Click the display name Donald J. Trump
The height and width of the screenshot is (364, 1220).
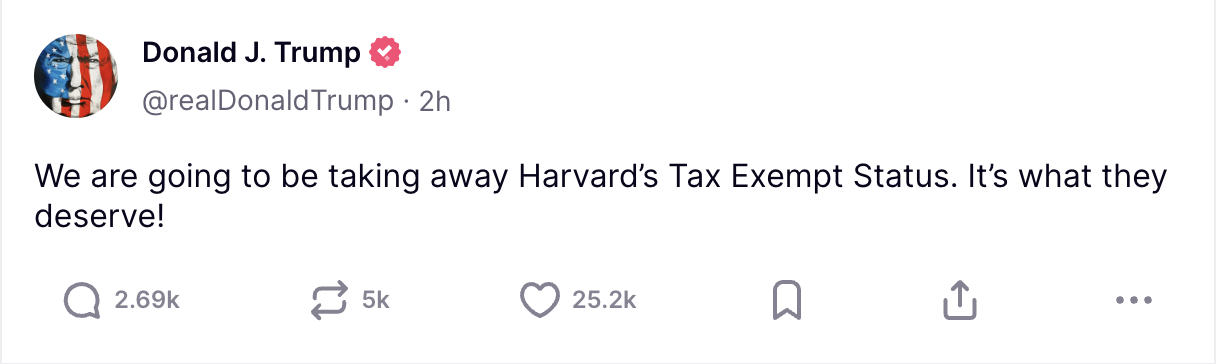pos(251,52)
